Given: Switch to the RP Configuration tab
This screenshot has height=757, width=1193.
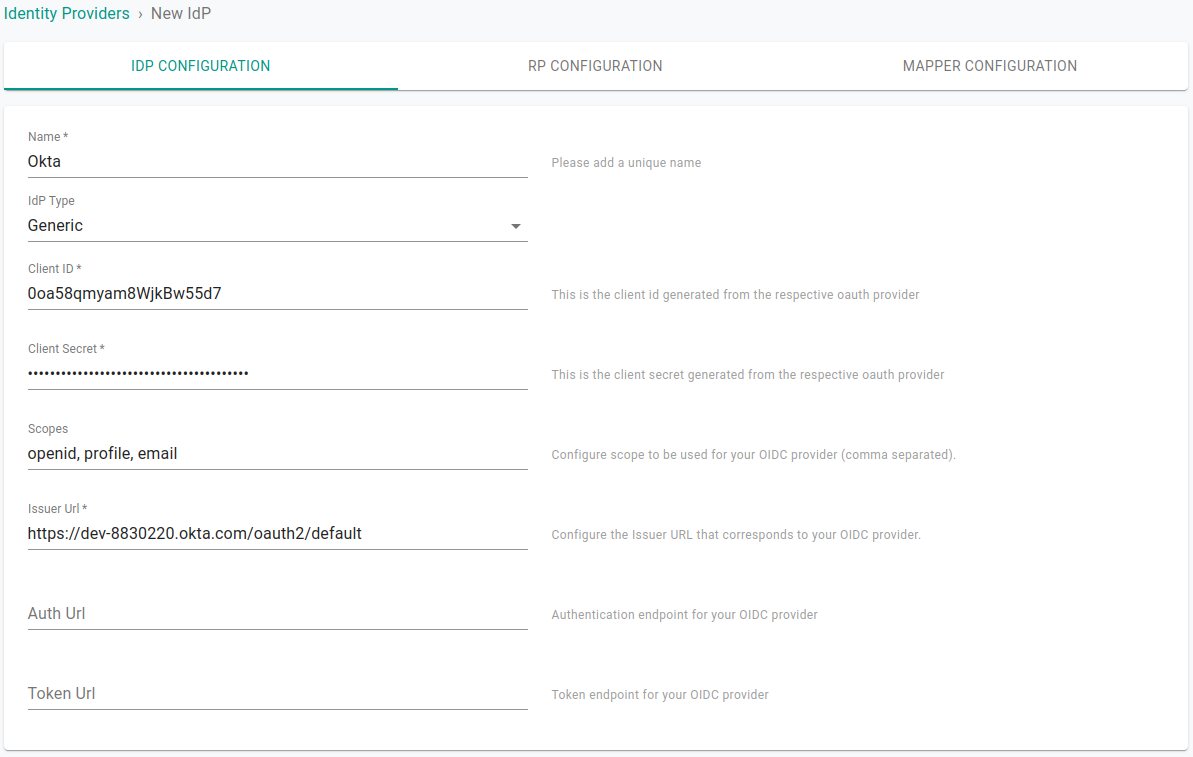Looking at the screenshot, I should click(595, 66).
